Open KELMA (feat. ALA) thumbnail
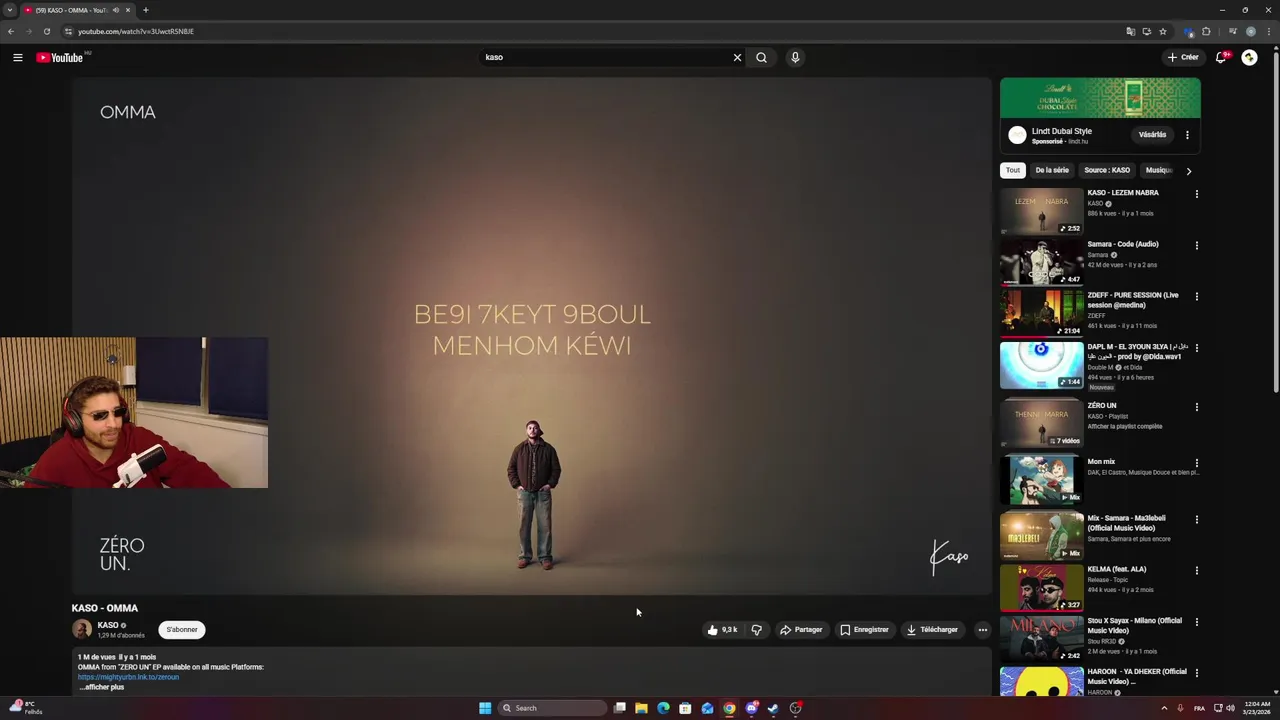Image resolution: width=1280 pixels, height=720 pixels. [x=1041, y=588]
